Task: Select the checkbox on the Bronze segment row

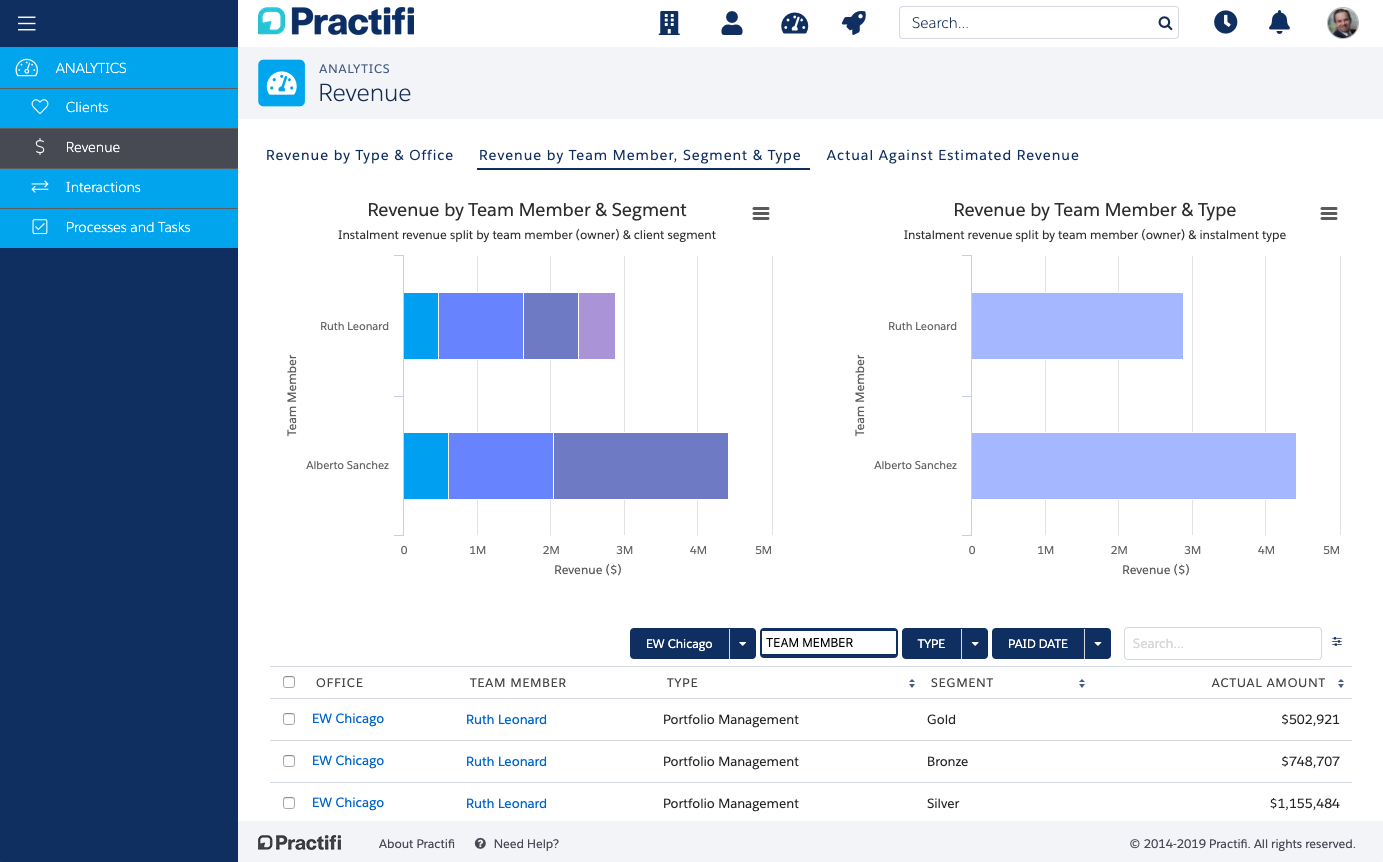Action: (x=289, y=760)
